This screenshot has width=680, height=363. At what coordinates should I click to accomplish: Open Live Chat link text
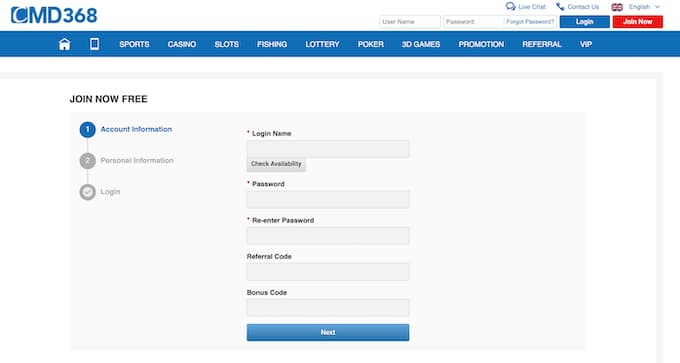coord(532,7)
